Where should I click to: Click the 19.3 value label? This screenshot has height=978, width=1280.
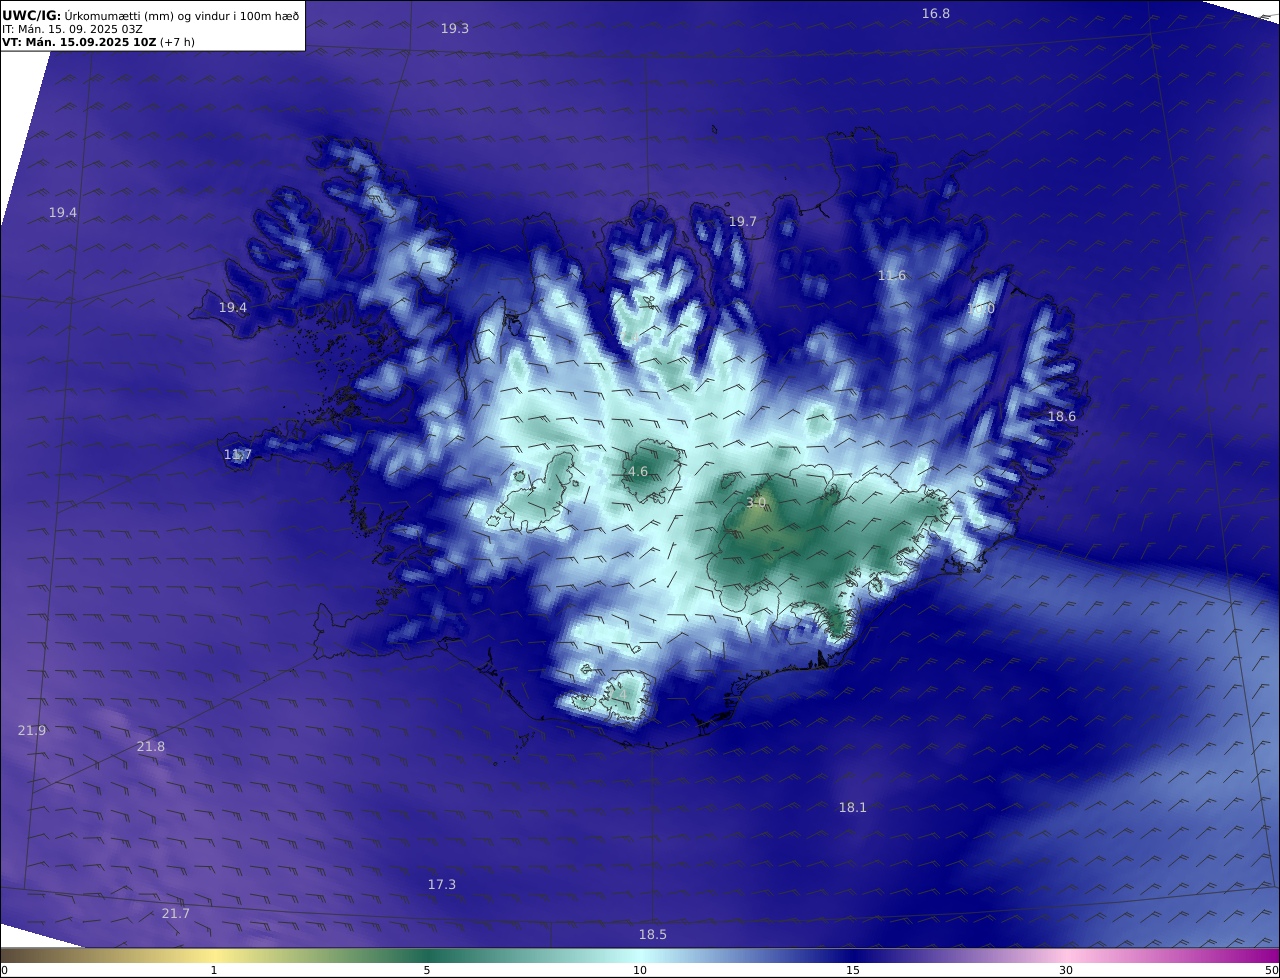click(455, 29)
